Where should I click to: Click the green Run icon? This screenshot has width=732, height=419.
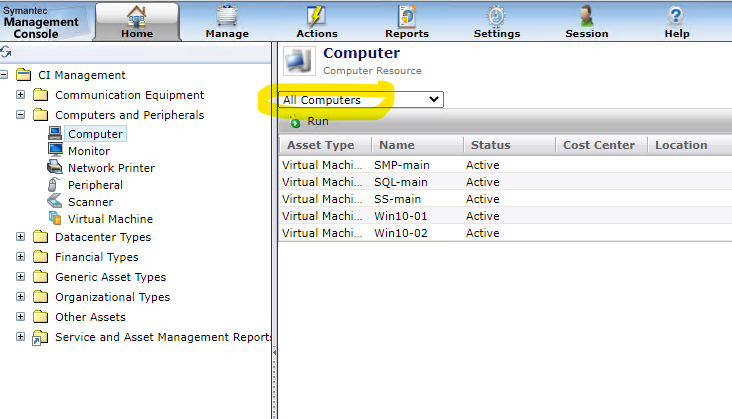[295, 122]
